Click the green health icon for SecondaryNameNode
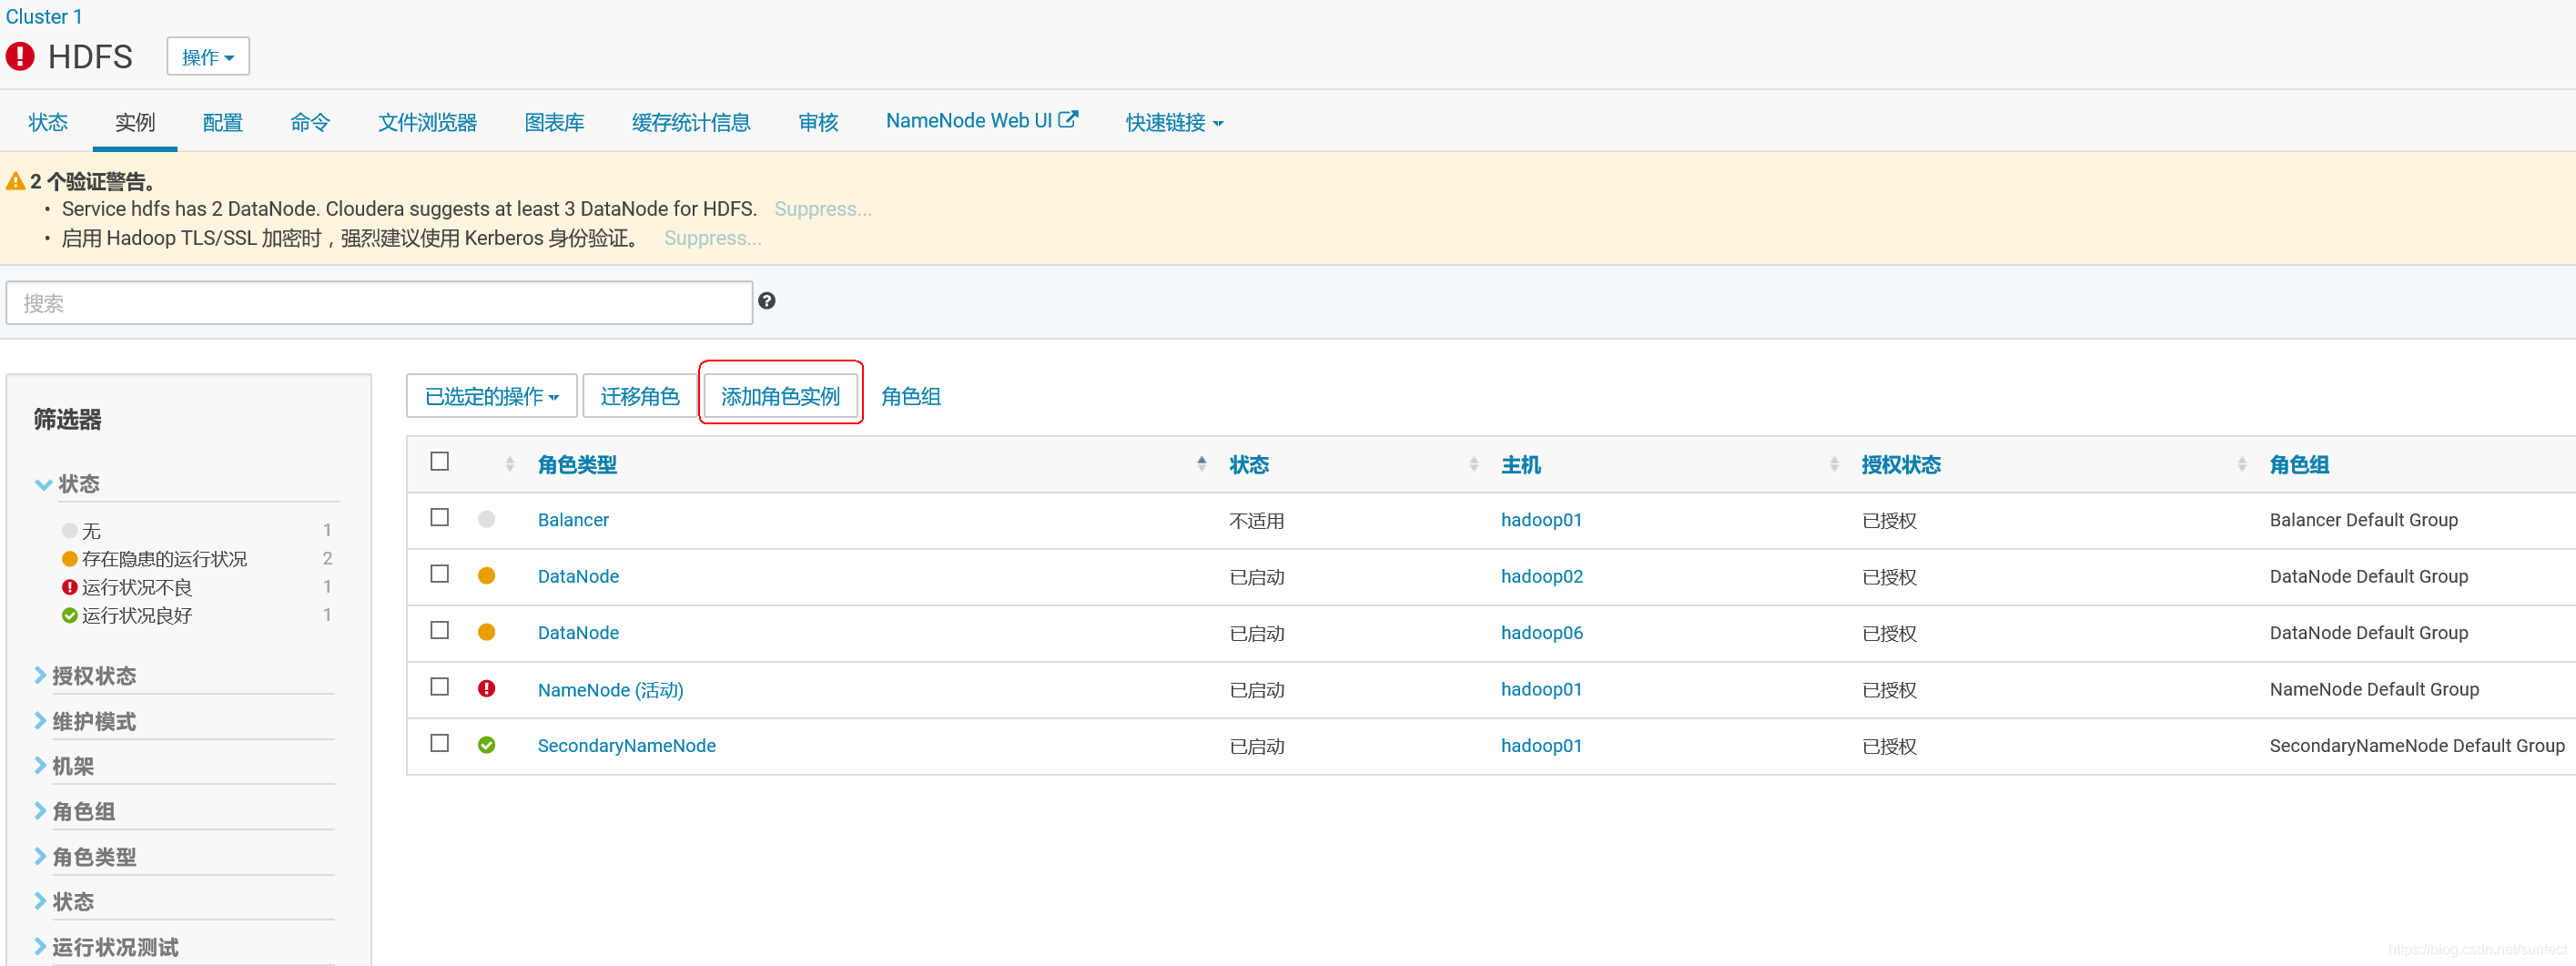 487,745
